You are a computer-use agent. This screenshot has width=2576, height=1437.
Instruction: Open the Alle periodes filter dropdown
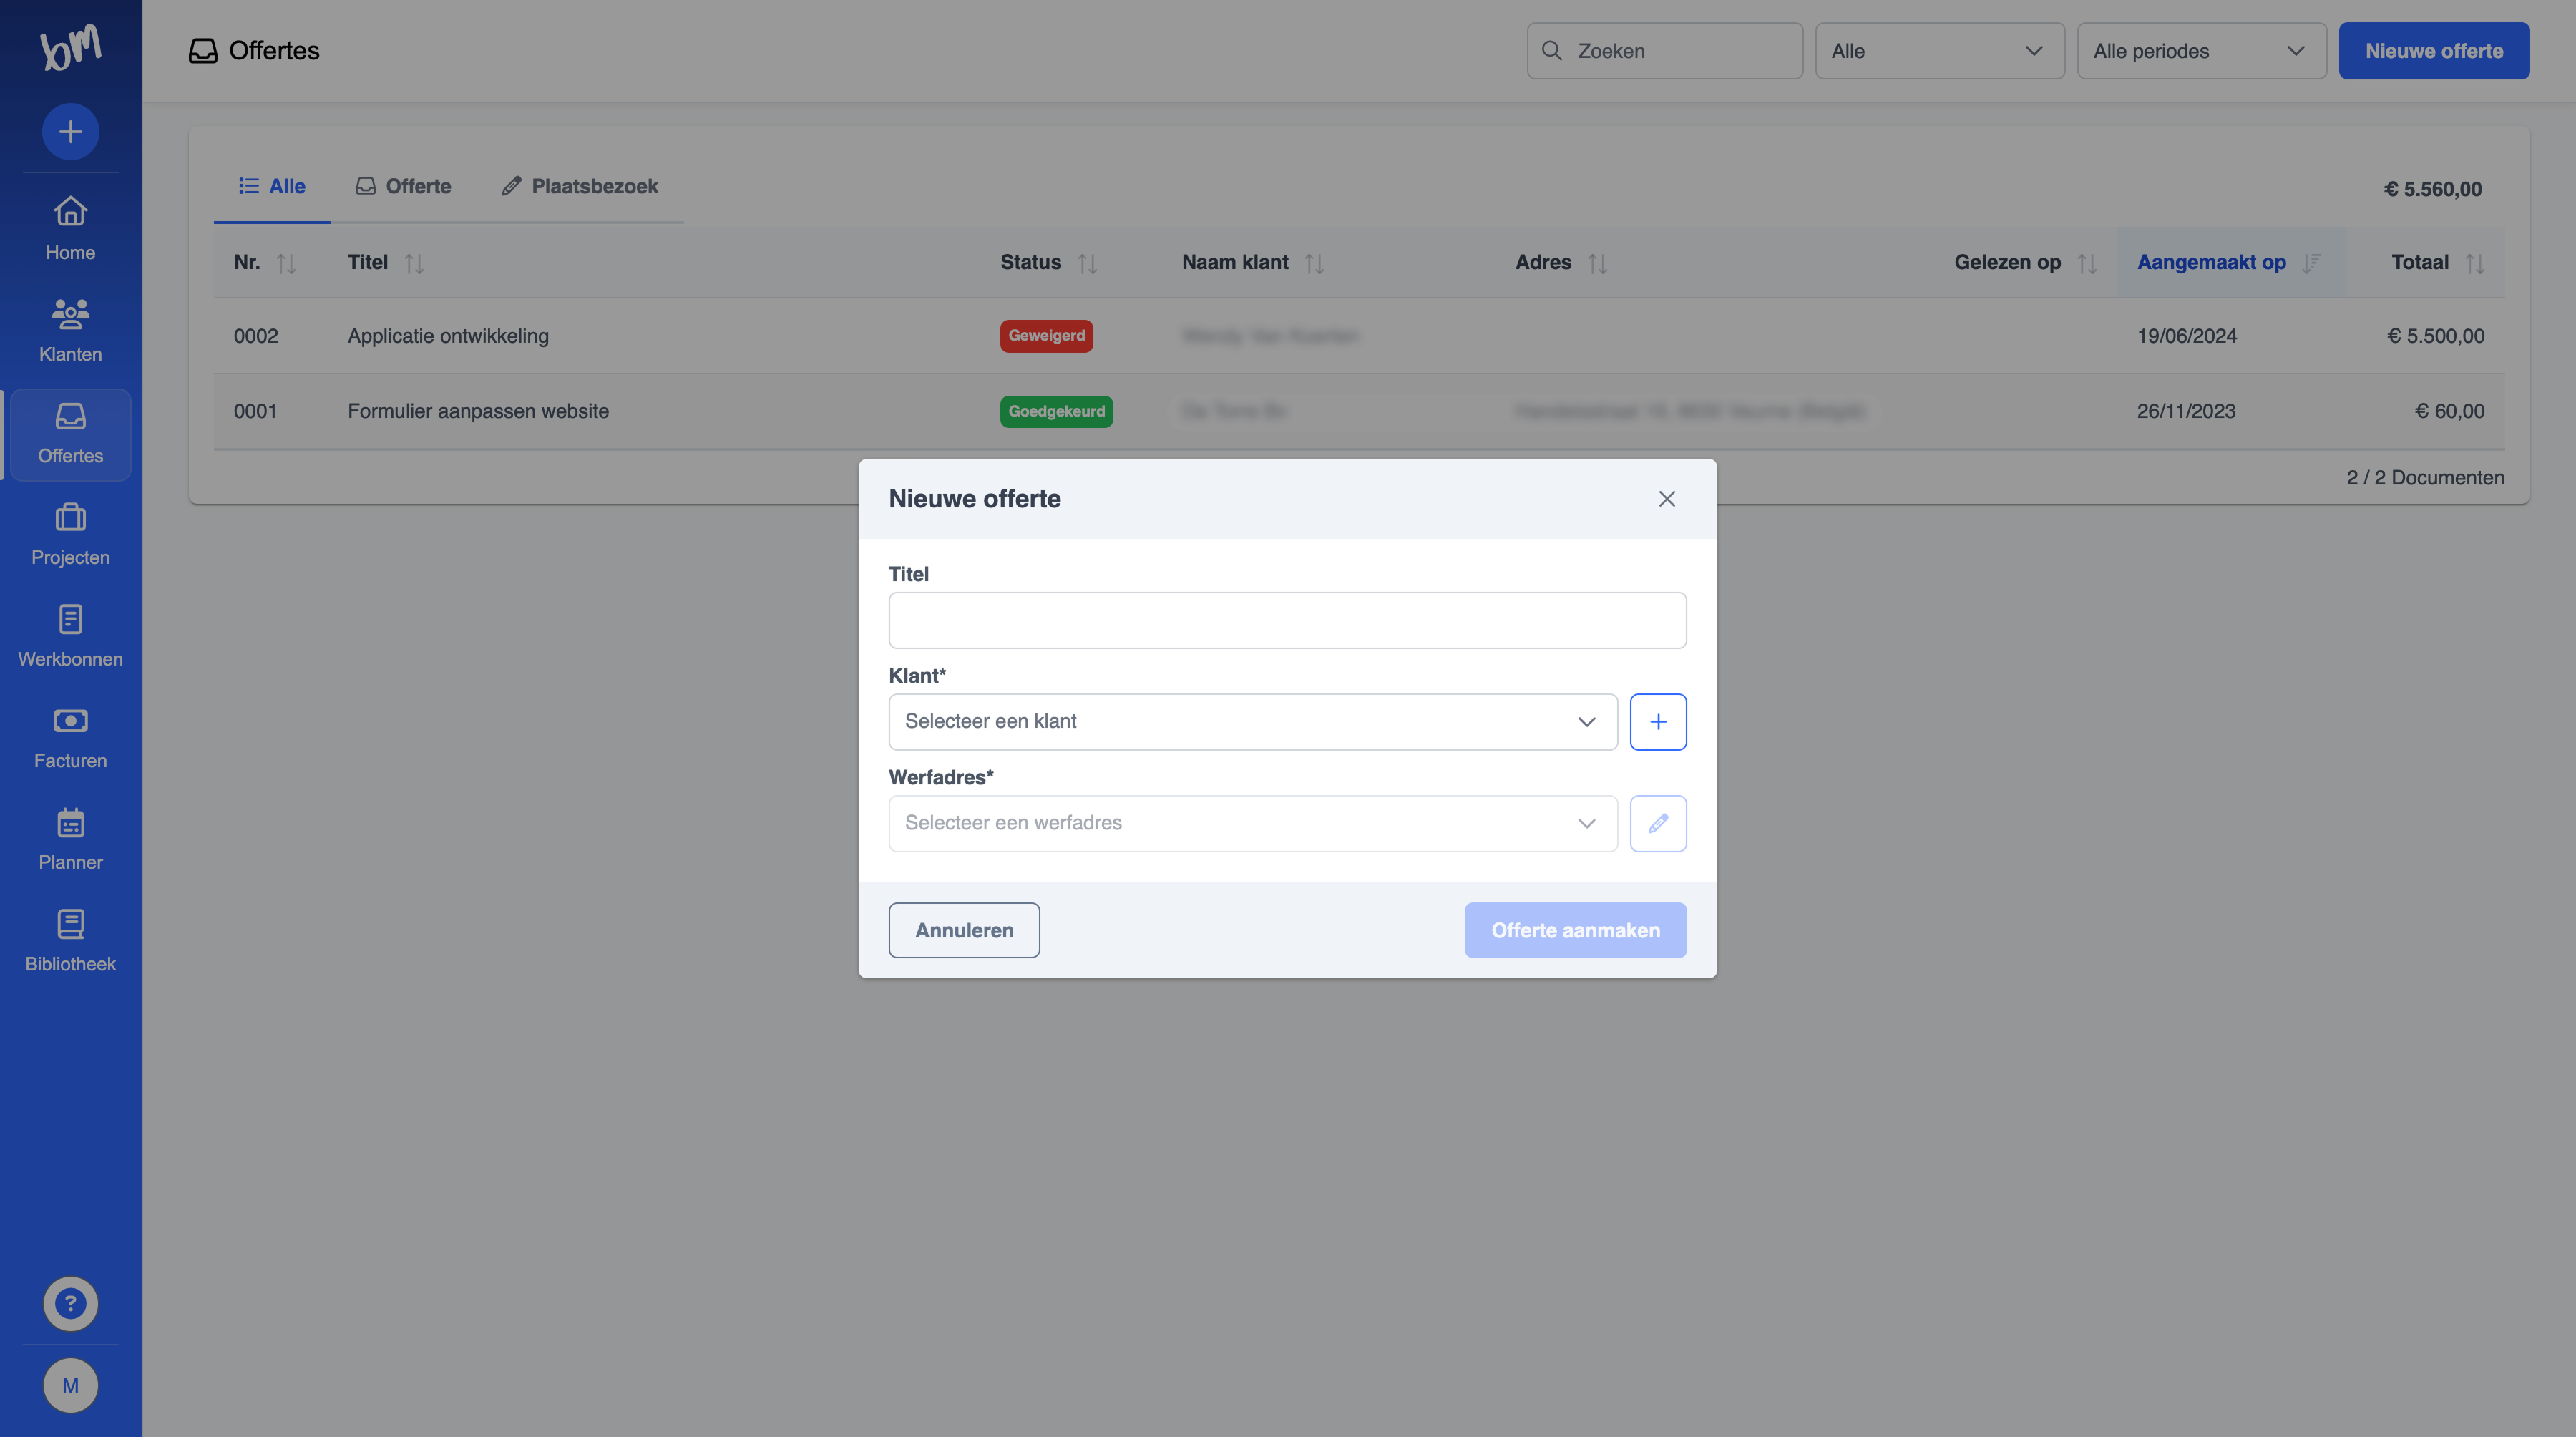pyautogui.click(x=2200, y=51)
